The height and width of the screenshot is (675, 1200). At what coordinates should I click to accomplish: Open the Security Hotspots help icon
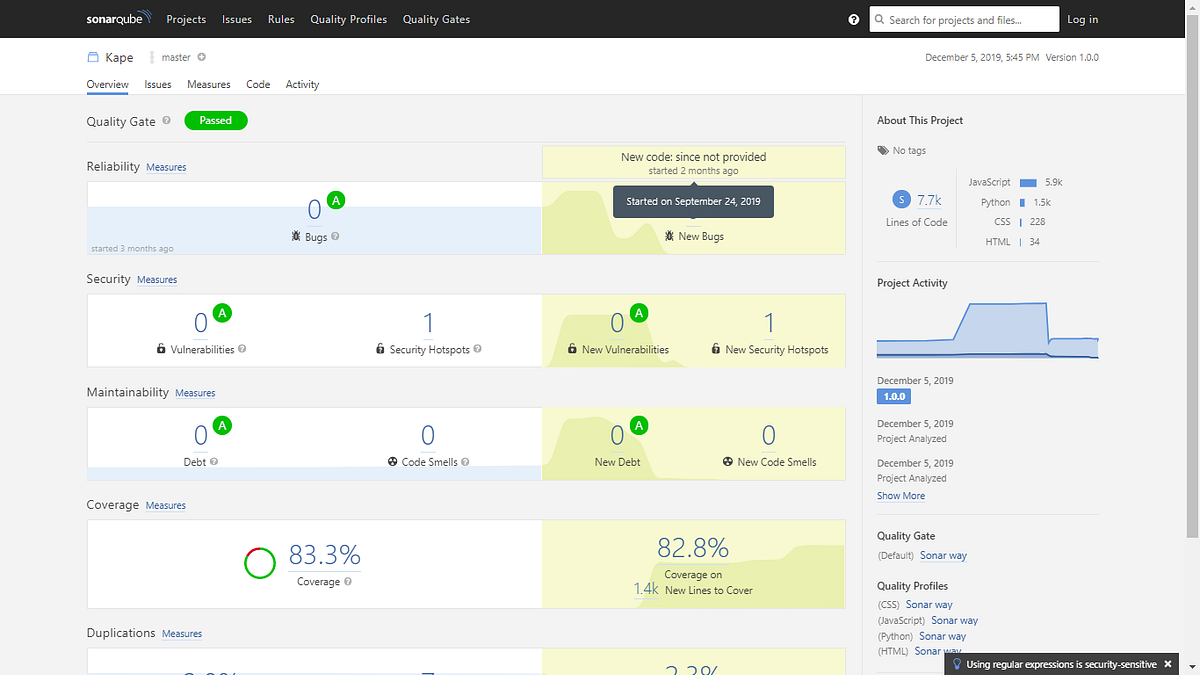pyautogui.click(x=477, y=350)
